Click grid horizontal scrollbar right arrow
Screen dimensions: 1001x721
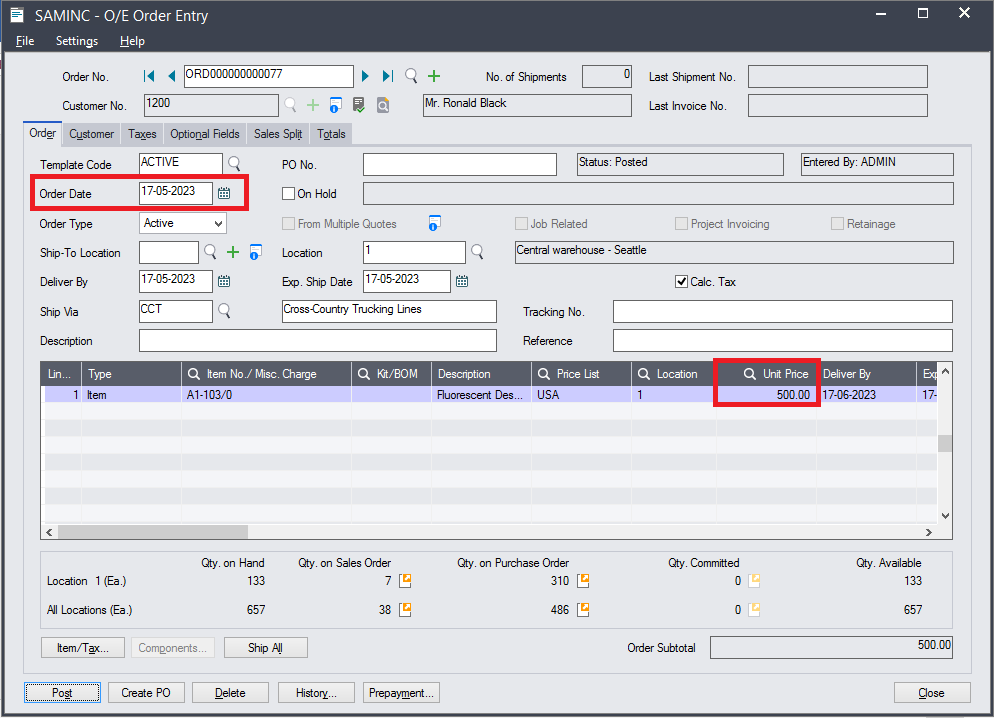pos(929,532)
